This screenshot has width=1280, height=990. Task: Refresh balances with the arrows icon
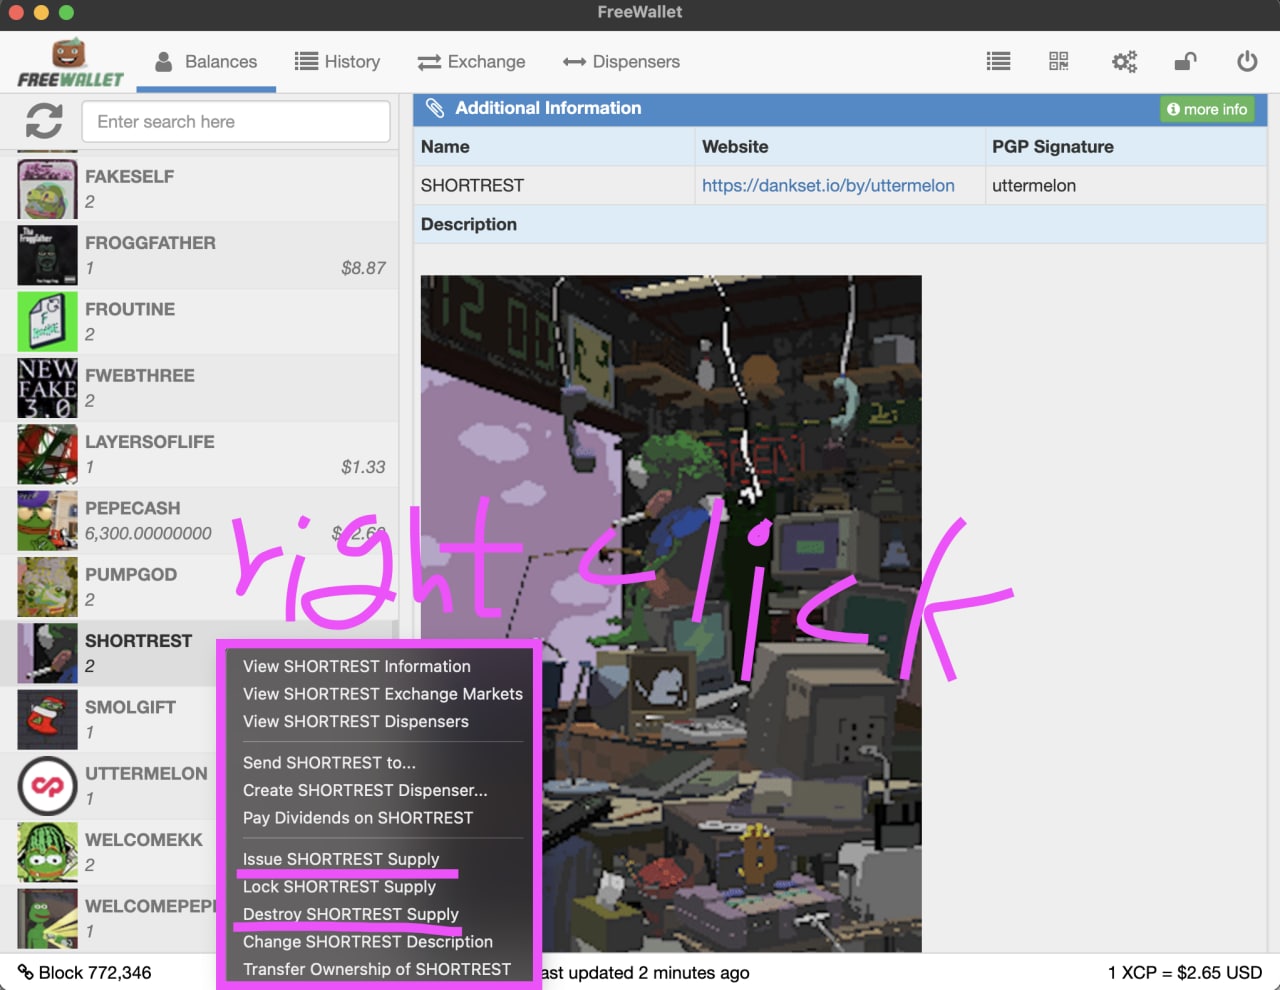[44, 121]
